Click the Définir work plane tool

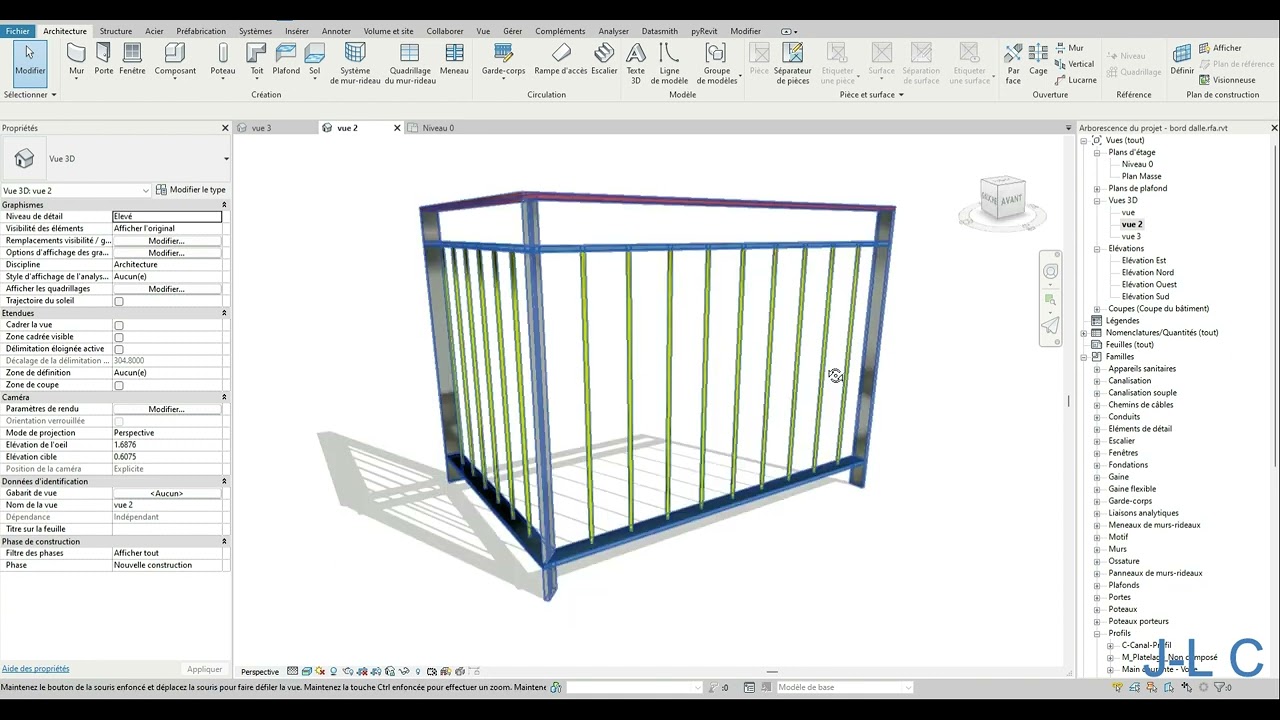(x=1182, y=60)
